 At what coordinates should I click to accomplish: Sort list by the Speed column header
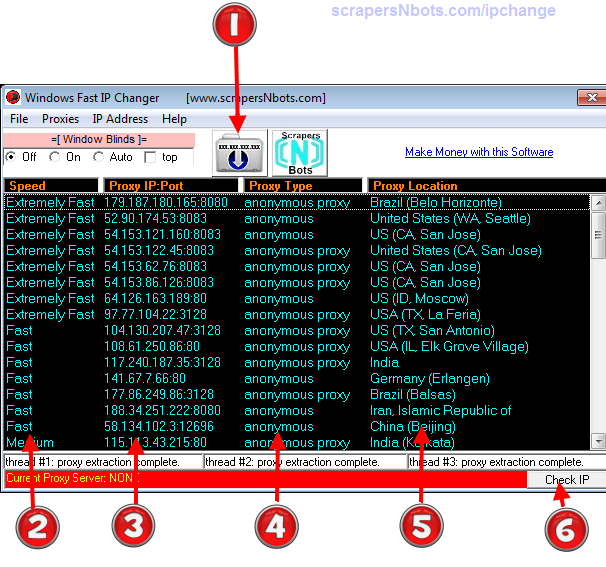click(50, 186)
